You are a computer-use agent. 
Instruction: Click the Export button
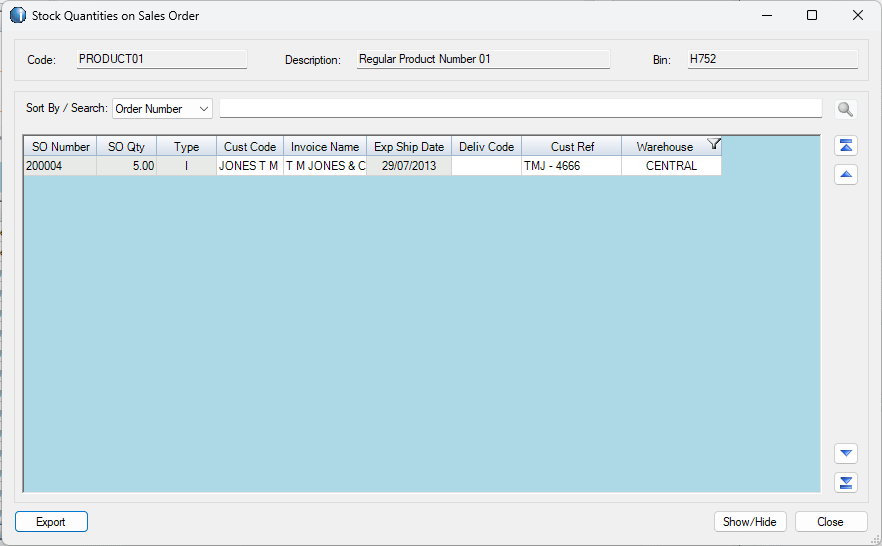click(x=51, y=522)
